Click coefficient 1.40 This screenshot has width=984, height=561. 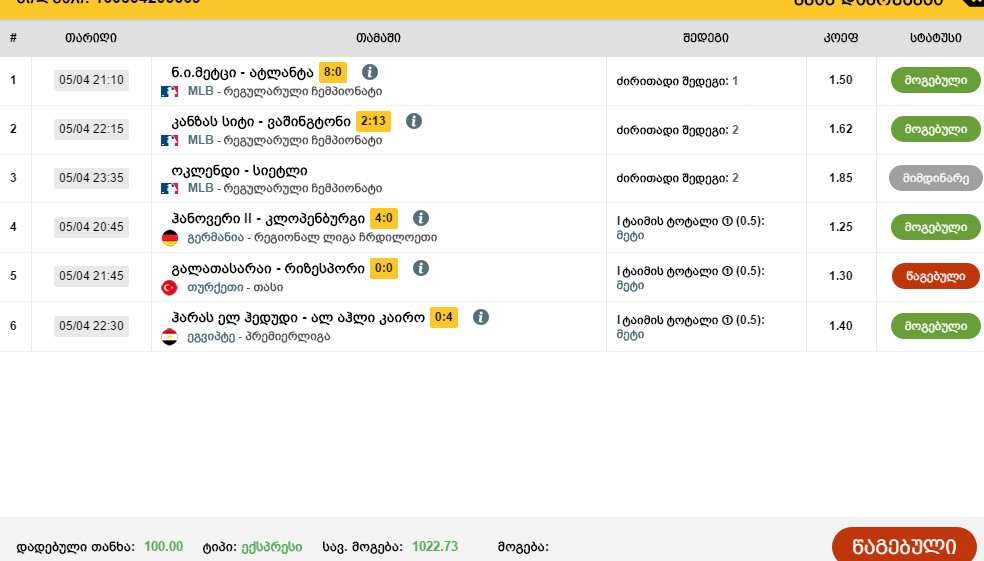click(841, 326)
